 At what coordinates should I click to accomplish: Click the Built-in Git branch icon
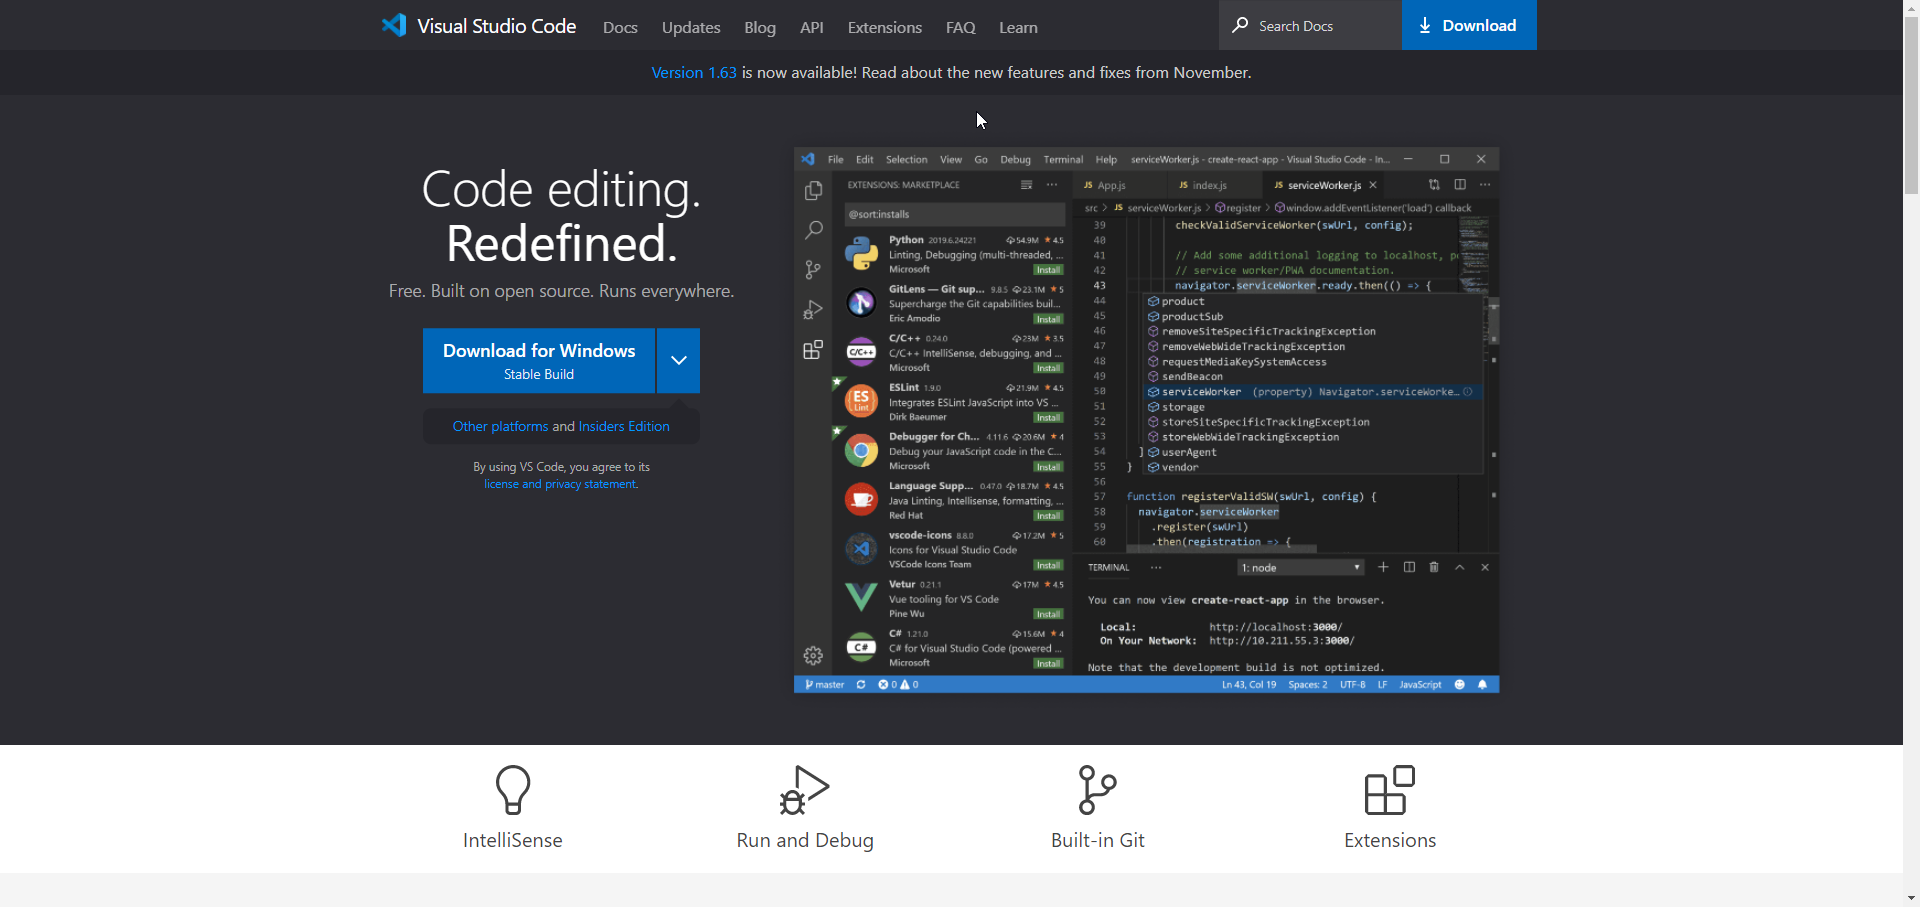pos(1097,790)
